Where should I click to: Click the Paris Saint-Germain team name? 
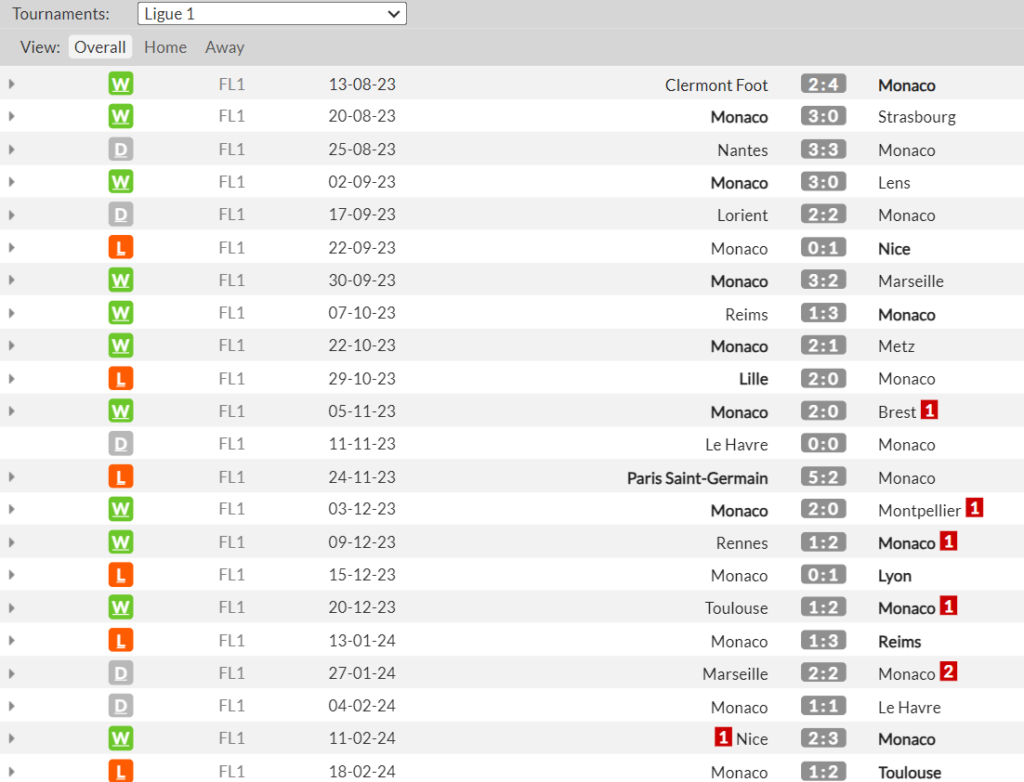point(697,478)
